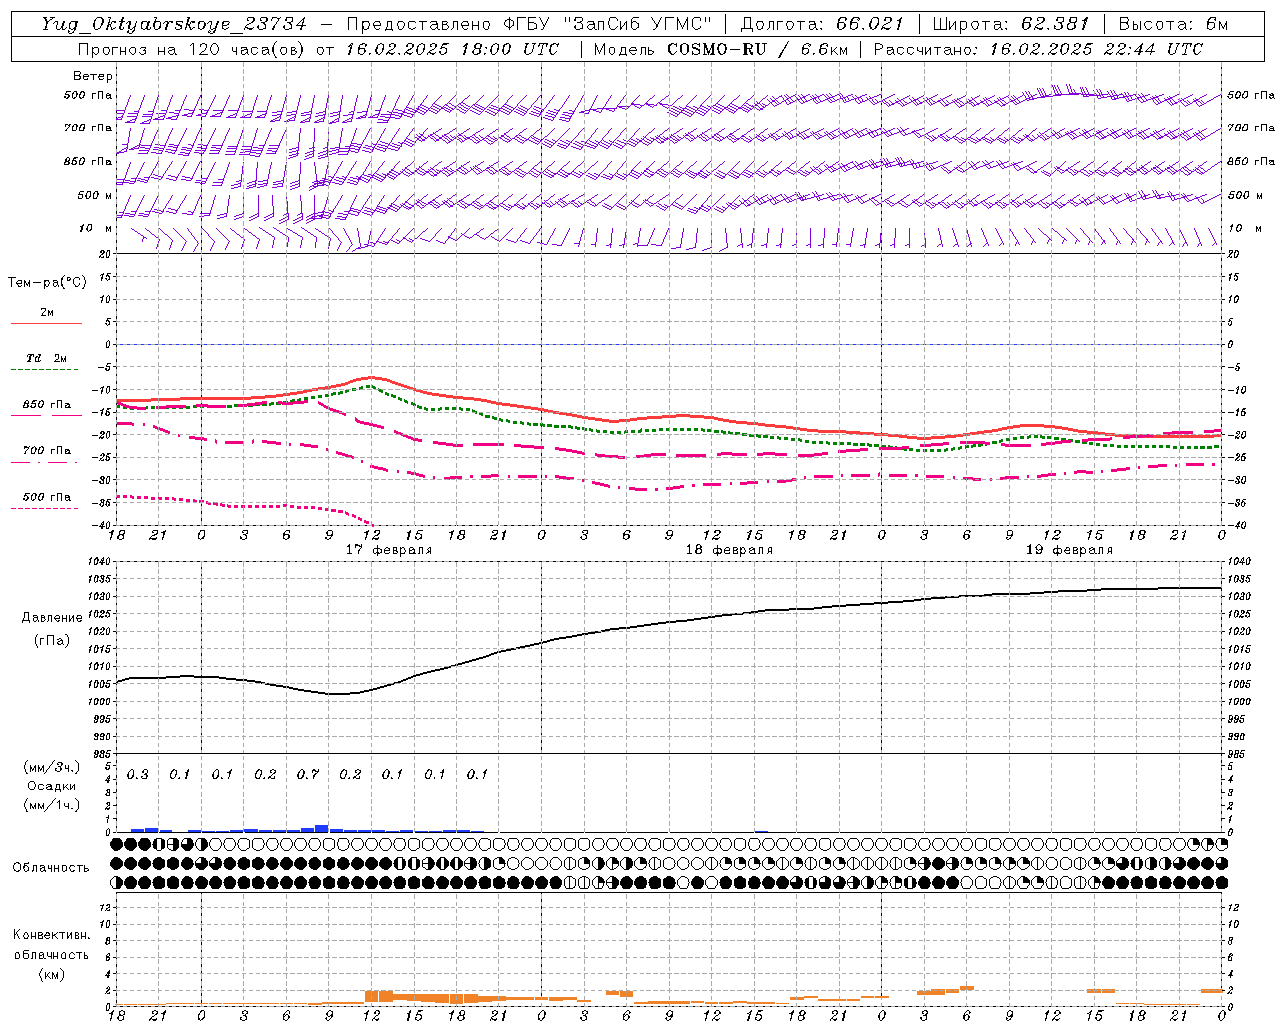
Task: Click the Осадки precipitation label
Action: click(x=51, y=786)
